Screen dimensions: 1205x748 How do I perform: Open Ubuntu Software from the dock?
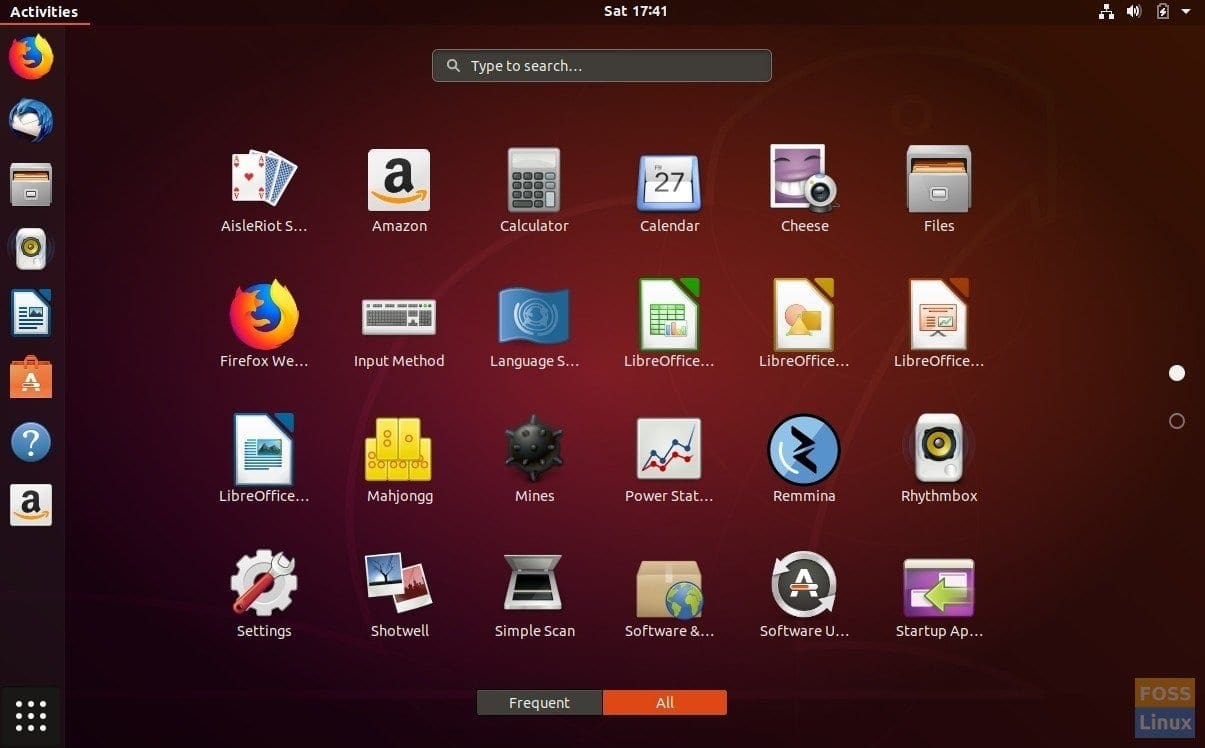click(31, 377)
